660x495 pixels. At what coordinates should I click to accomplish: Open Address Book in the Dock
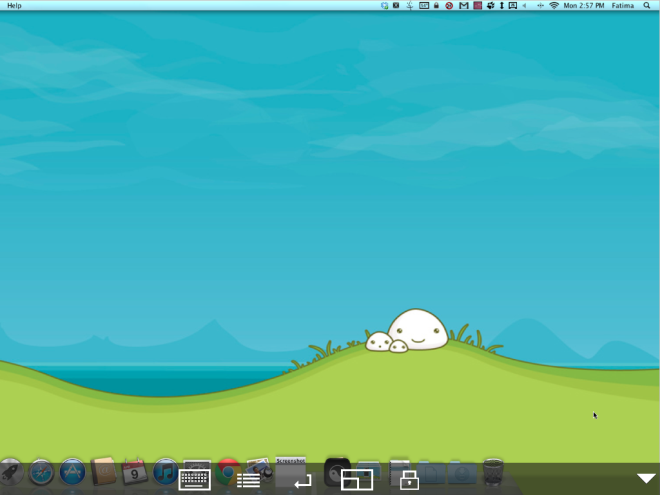(103, 471)
